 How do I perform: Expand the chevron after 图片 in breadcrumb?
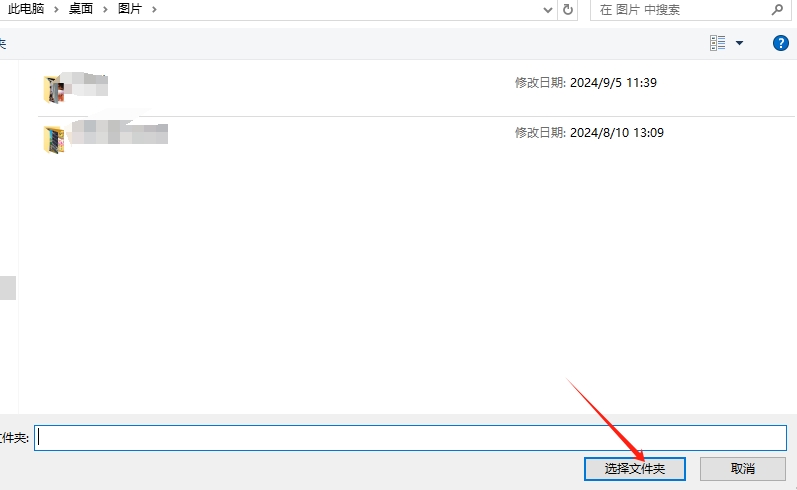[153, 9]
